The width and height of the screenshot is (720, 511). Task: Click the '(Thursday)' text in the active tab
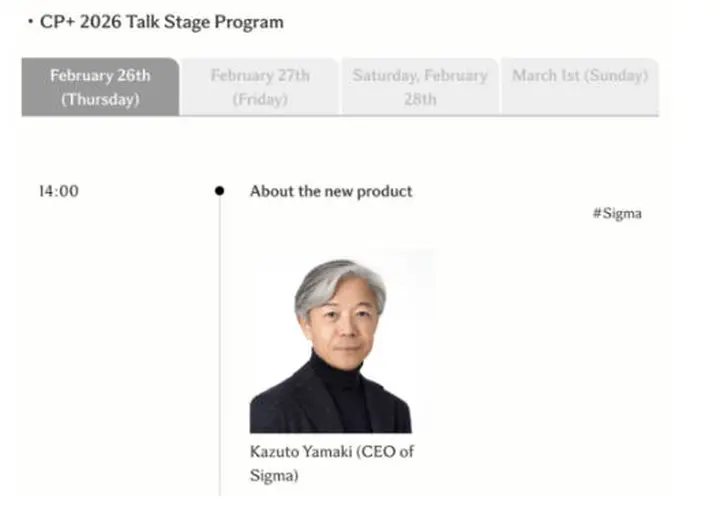pyautogui.click(x=100, y=99)
